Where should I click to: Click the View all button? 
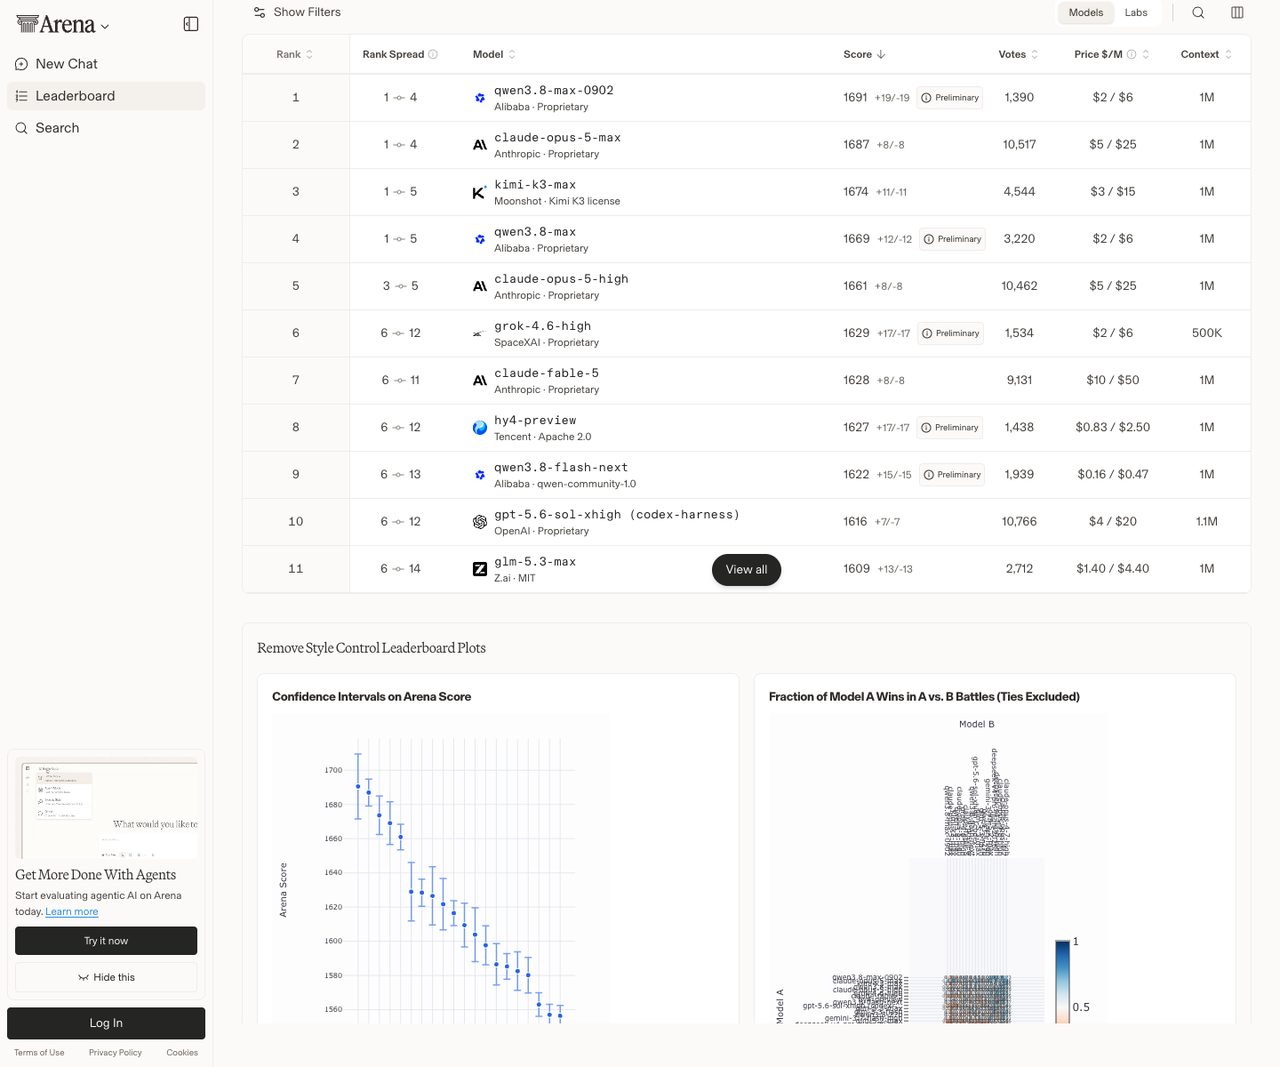coord(746,570)
